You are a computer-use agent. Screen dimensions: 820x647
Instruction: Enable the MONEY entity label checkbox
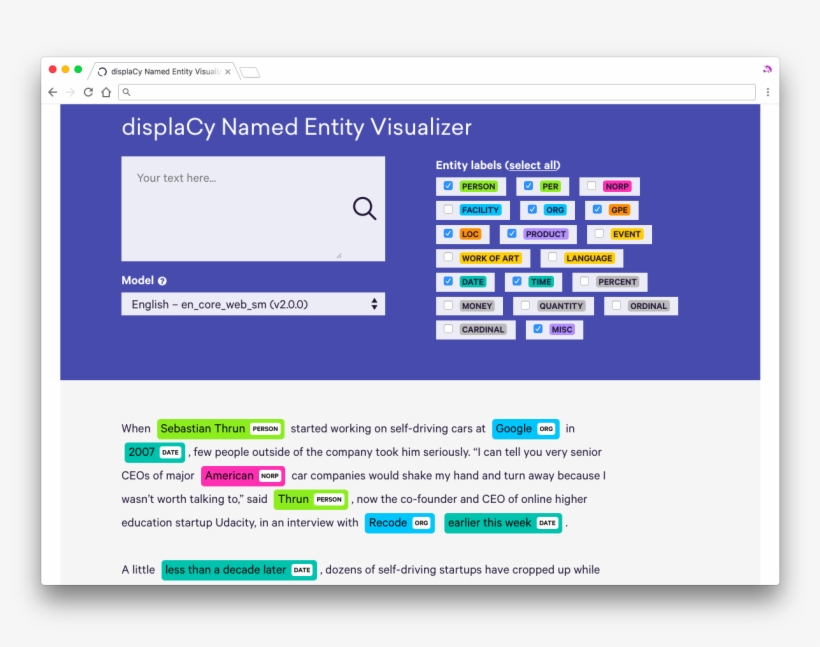pyautogui.click(x=448, y=305)
